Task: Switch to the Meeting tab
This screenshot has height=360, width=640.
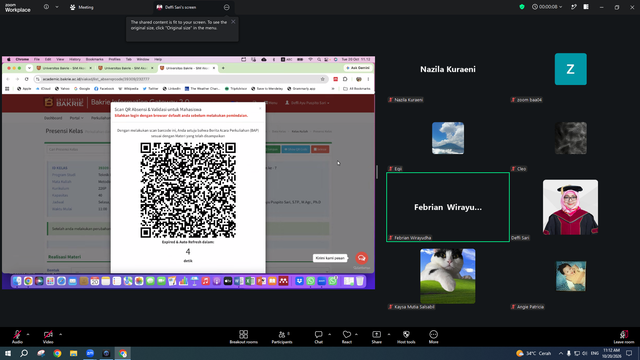Action: click(x=82, y=7)
